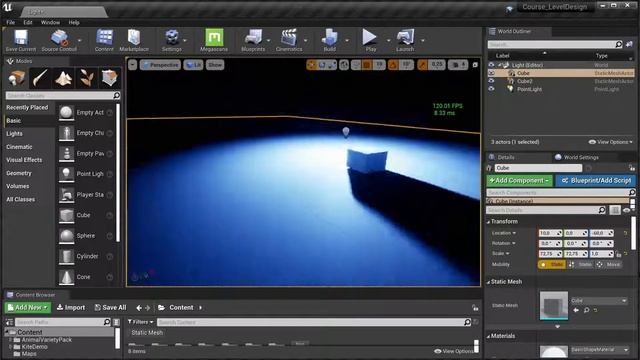Select the Landscape mode mountain icon
The image size is (640, 360).
[x=63, y=78]
